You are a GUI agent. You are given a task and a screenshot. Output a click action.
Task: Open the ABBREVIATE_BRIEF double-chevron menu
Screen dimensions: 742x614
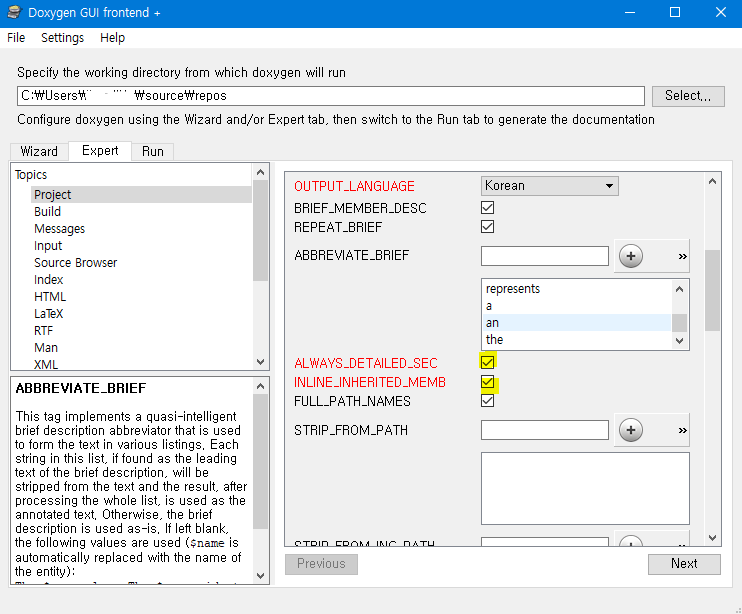click(x=682, y=256)
